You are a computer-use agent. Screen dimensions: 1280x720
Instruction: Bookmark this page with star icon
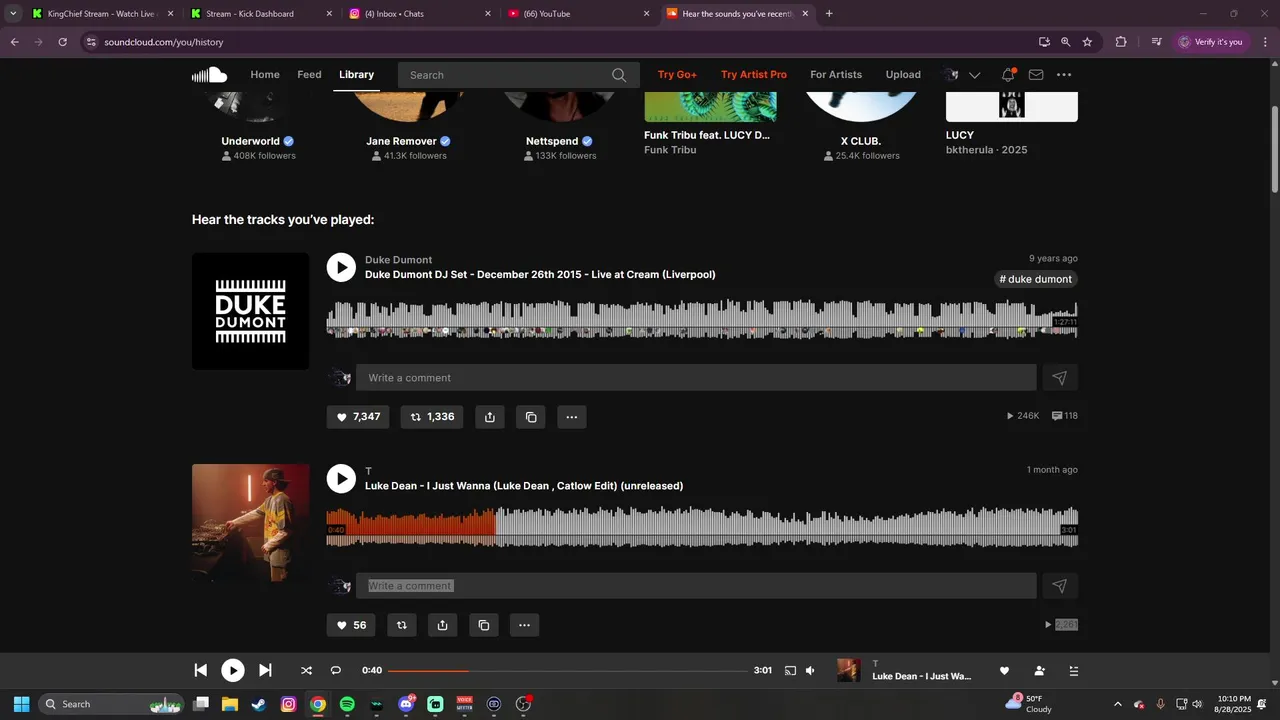pyautogui.click(x=1087, y=42)
